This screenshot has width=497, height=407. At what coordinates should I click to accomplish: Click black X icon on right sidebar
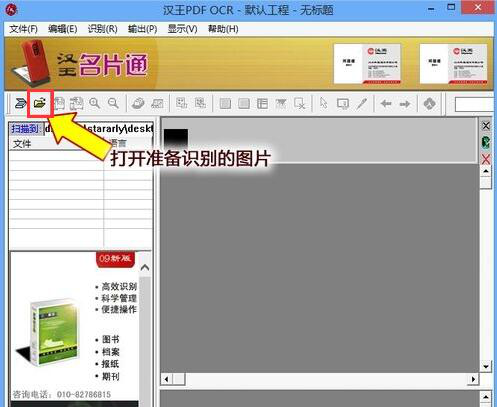pyautogui.click(x=486, y=126)
